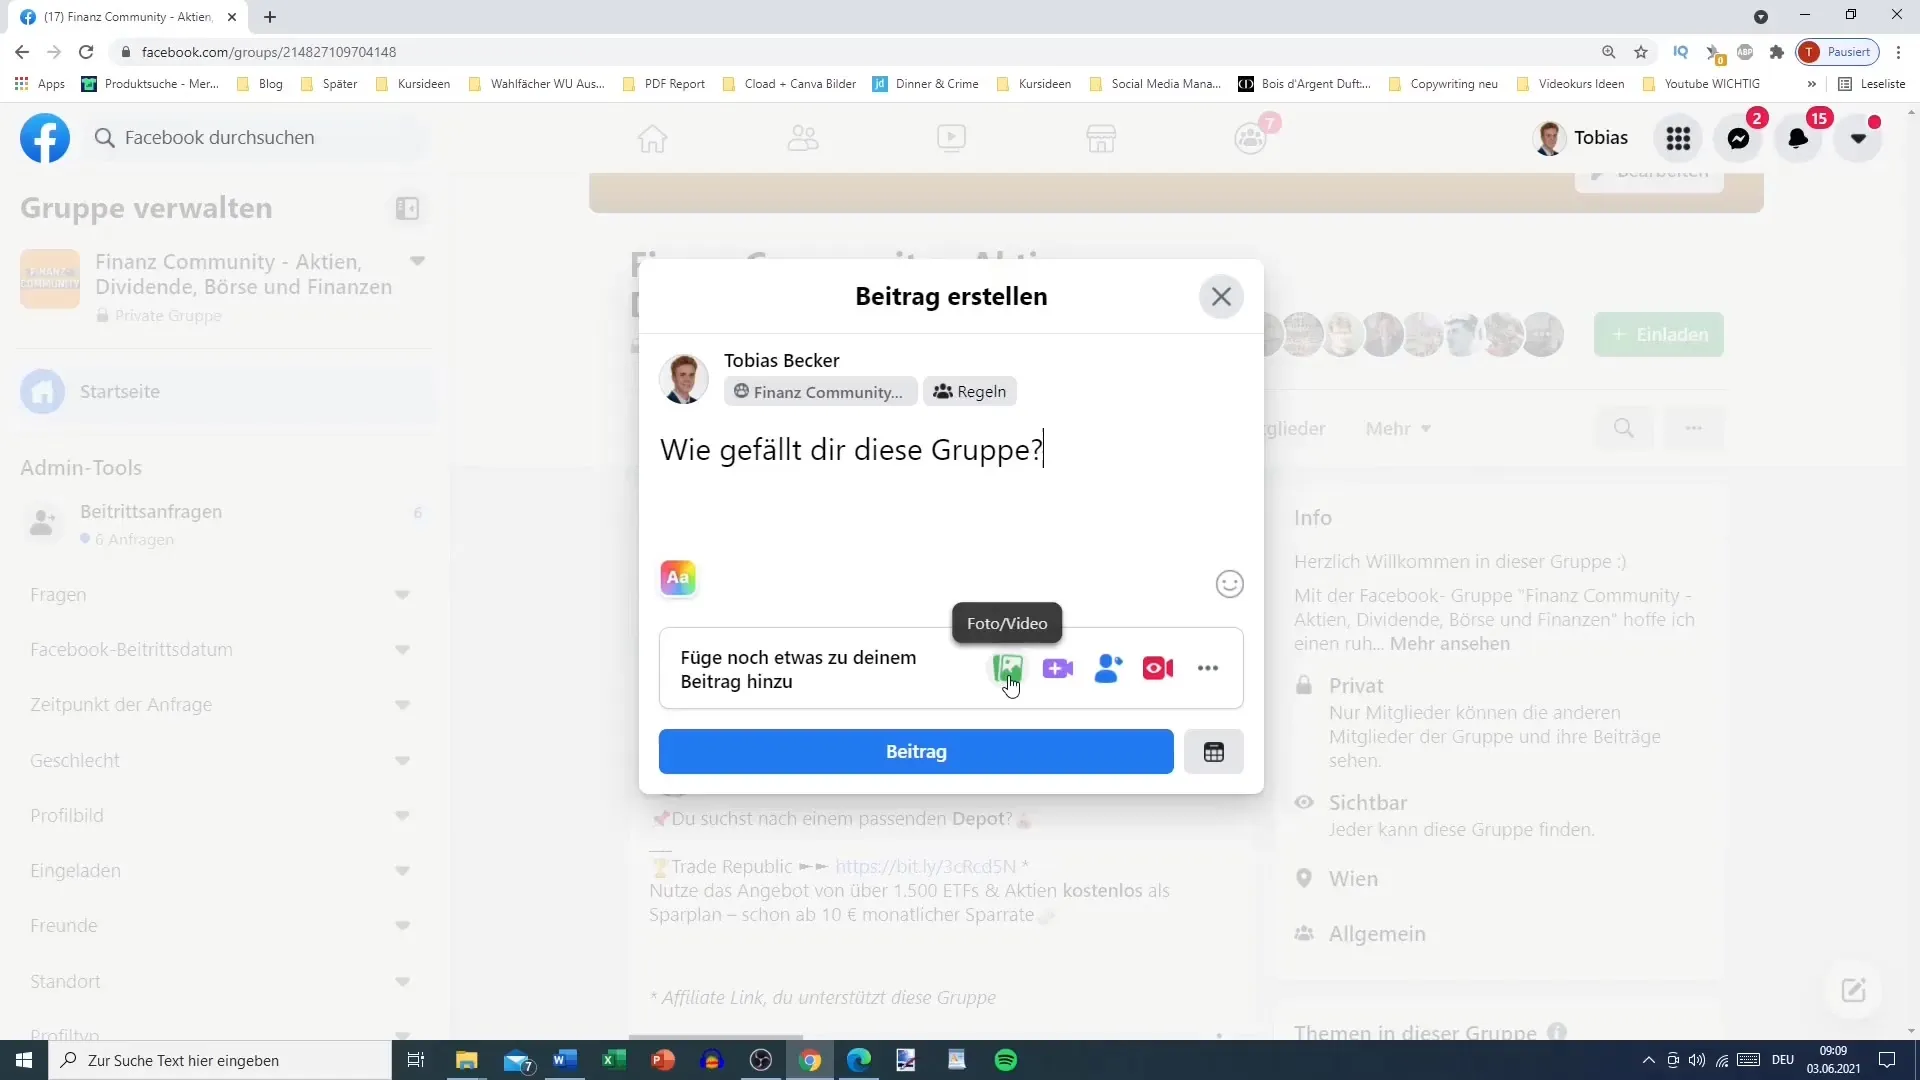This screenshot has width=1920, height=1080.
Task: Open Messenger with 2 unread messages
Action: 1739,138
